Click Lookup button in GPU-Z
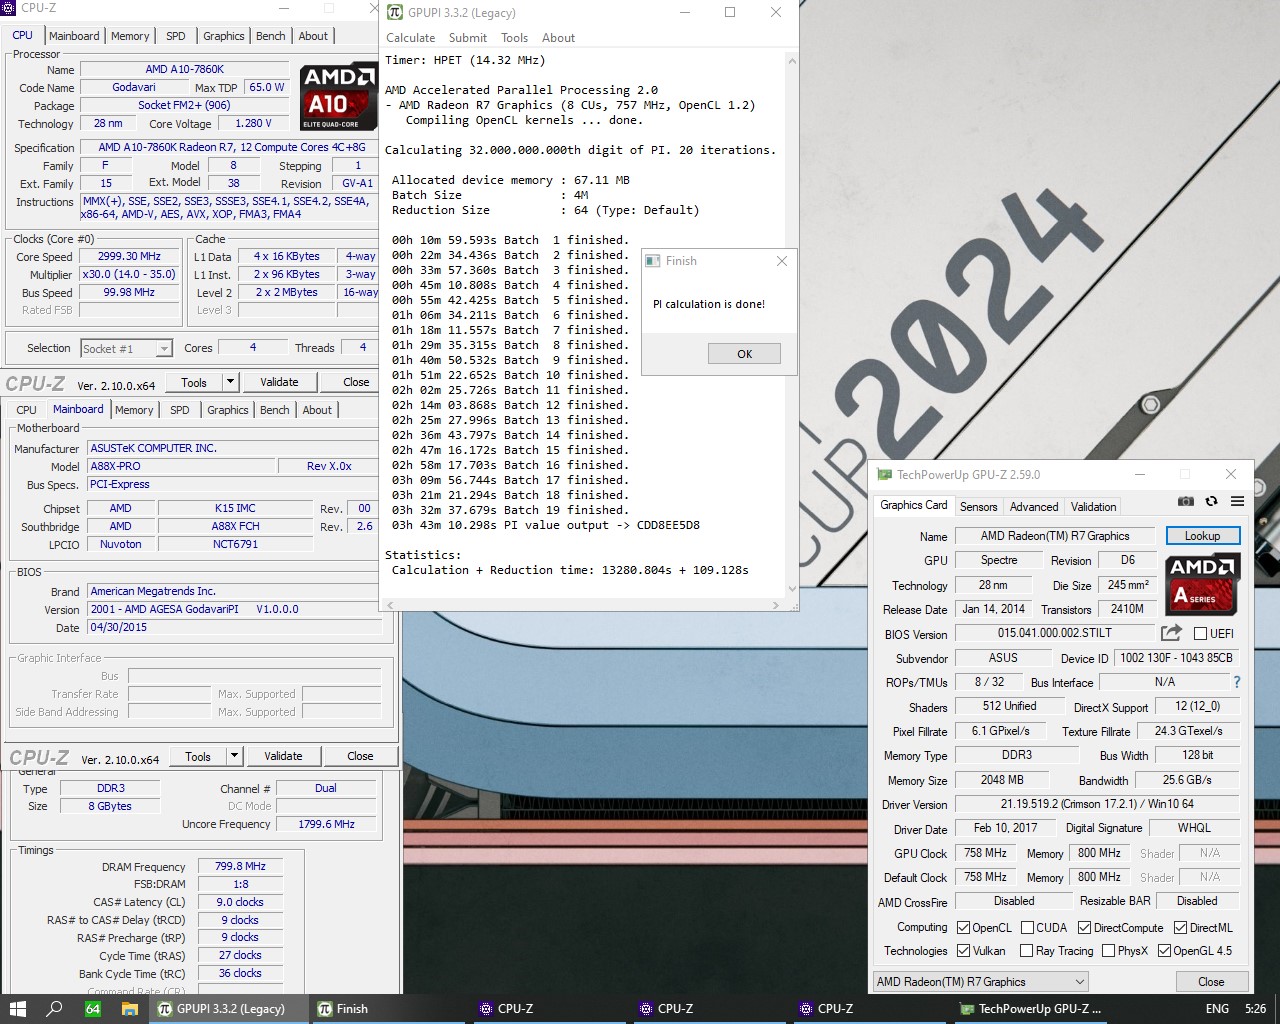Screen dimensions: 1280x1024 tap(1203, 536)
